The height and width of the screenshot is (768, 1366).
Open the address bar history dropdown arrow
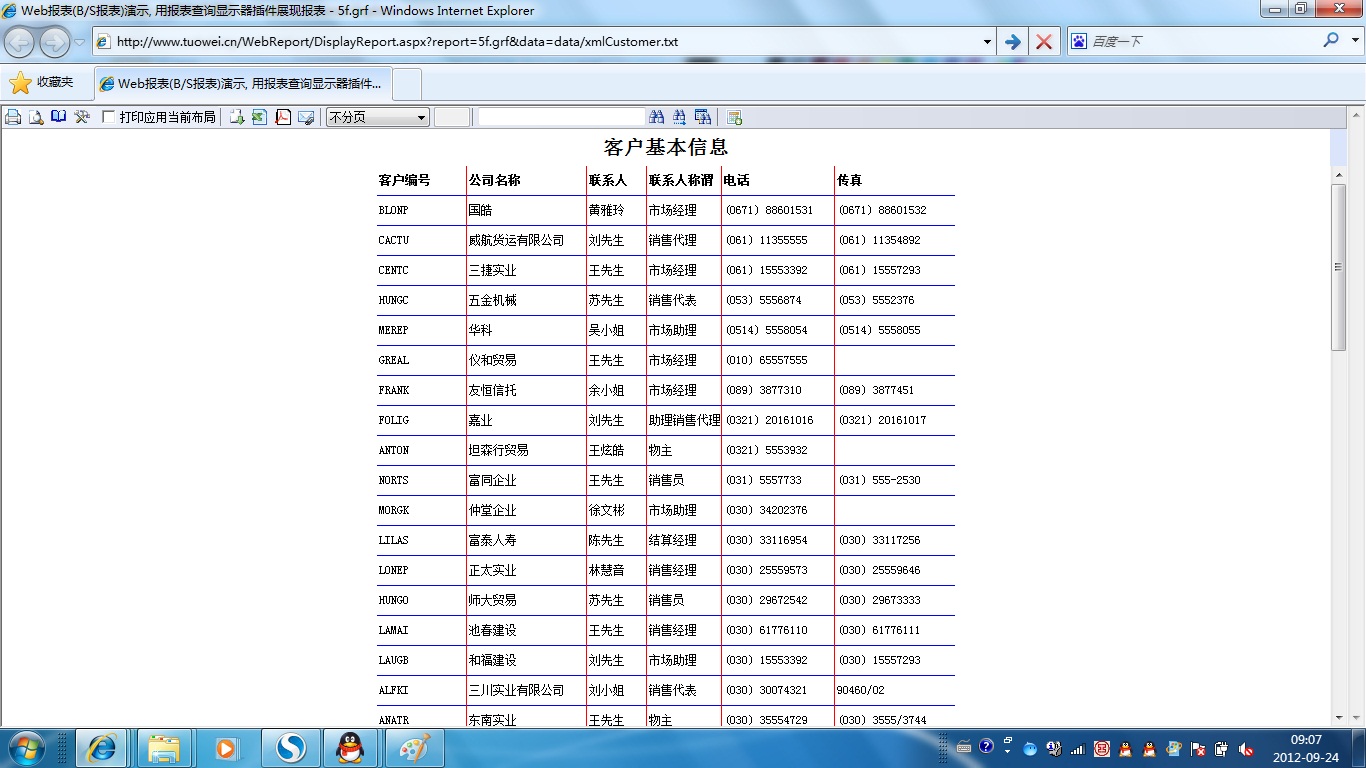click(987, 42)
